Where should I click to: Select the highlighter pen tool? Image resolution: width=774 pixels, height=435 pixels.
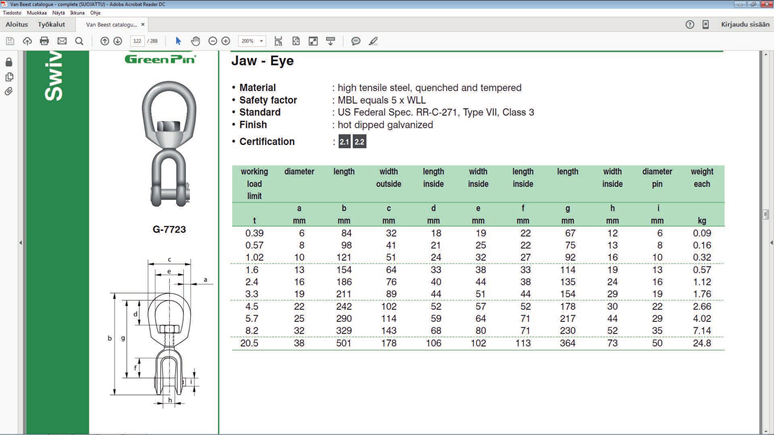[x=373, y=41]
